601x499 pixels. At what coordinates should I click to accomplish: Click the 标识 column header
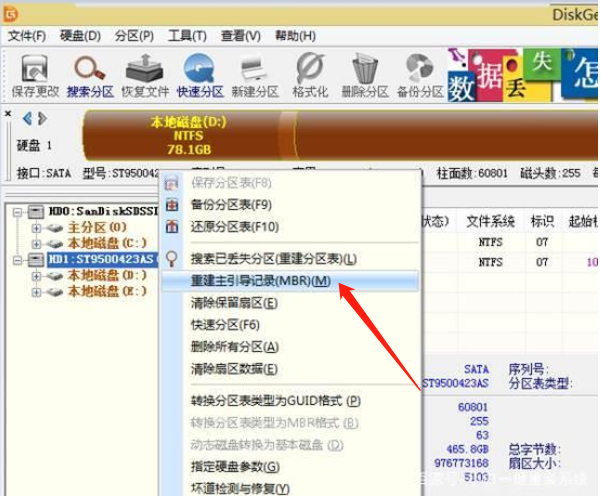click(542, 221)
